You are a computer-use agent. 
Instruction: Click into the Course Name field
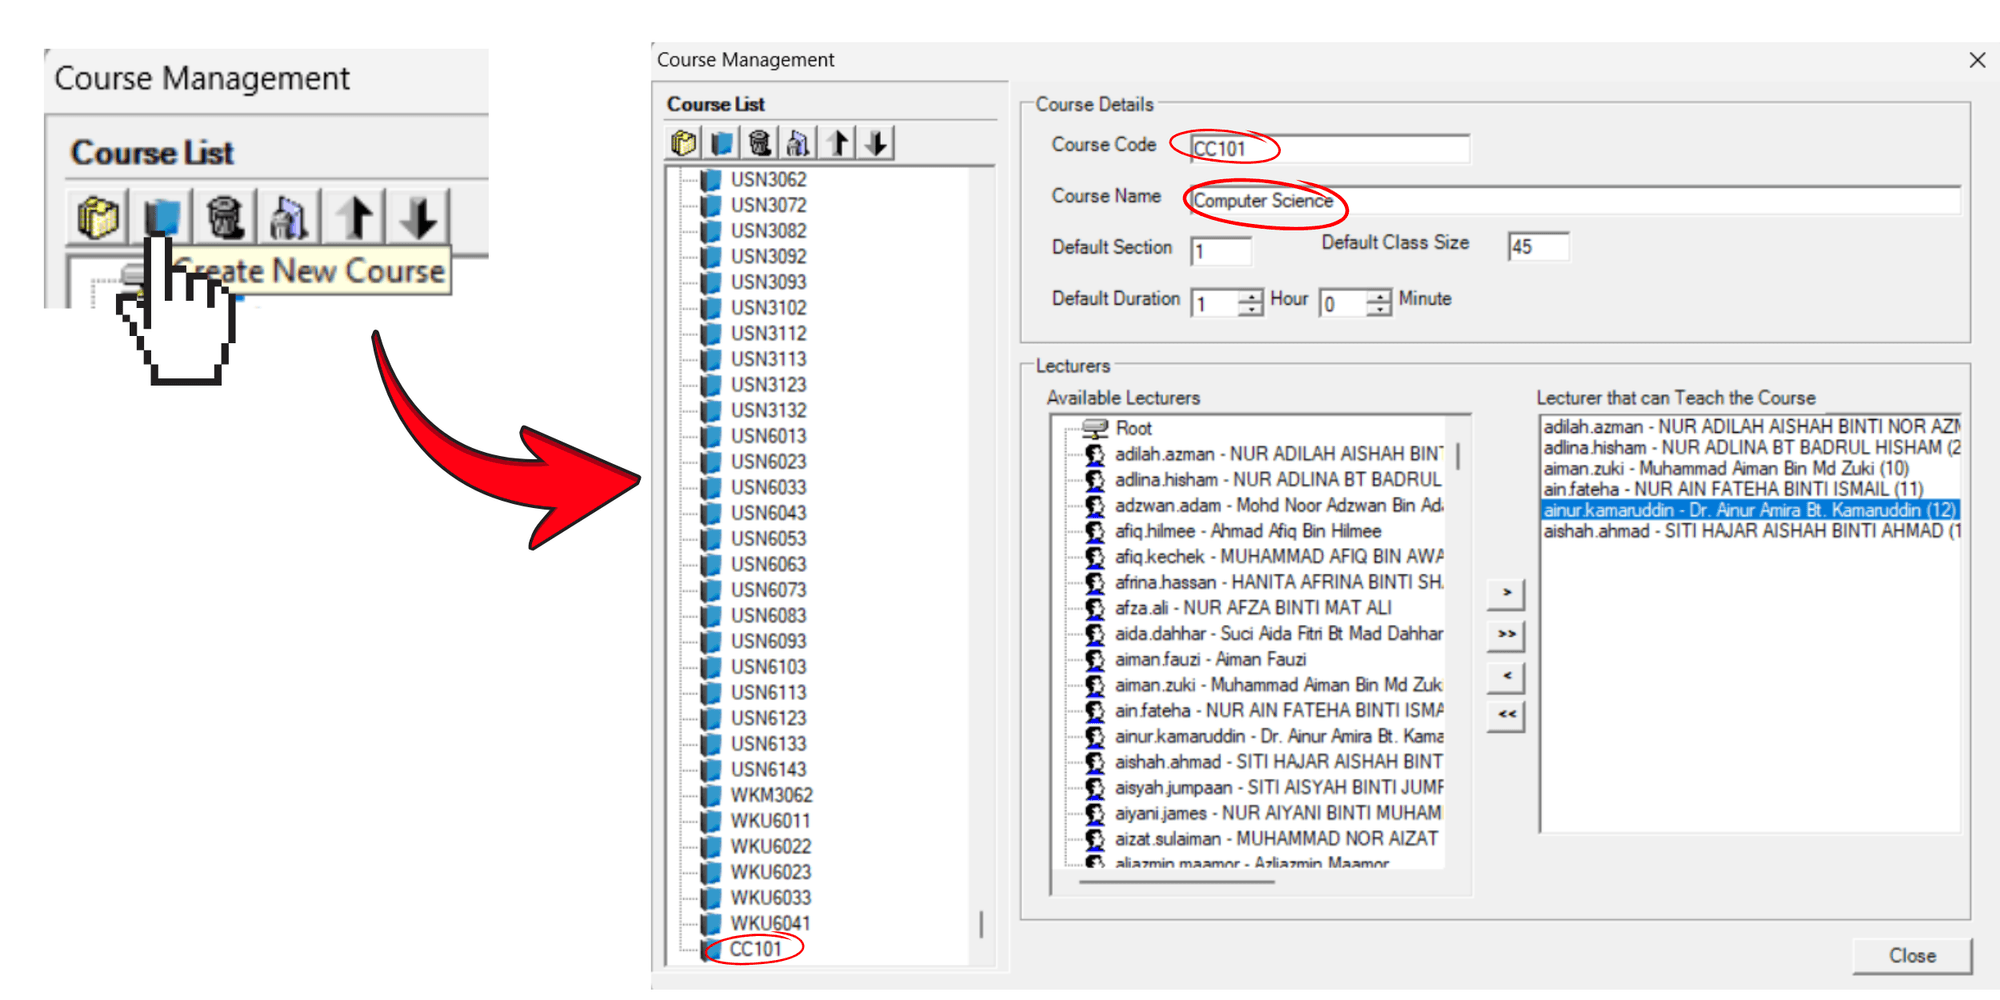click(1575, 200)
